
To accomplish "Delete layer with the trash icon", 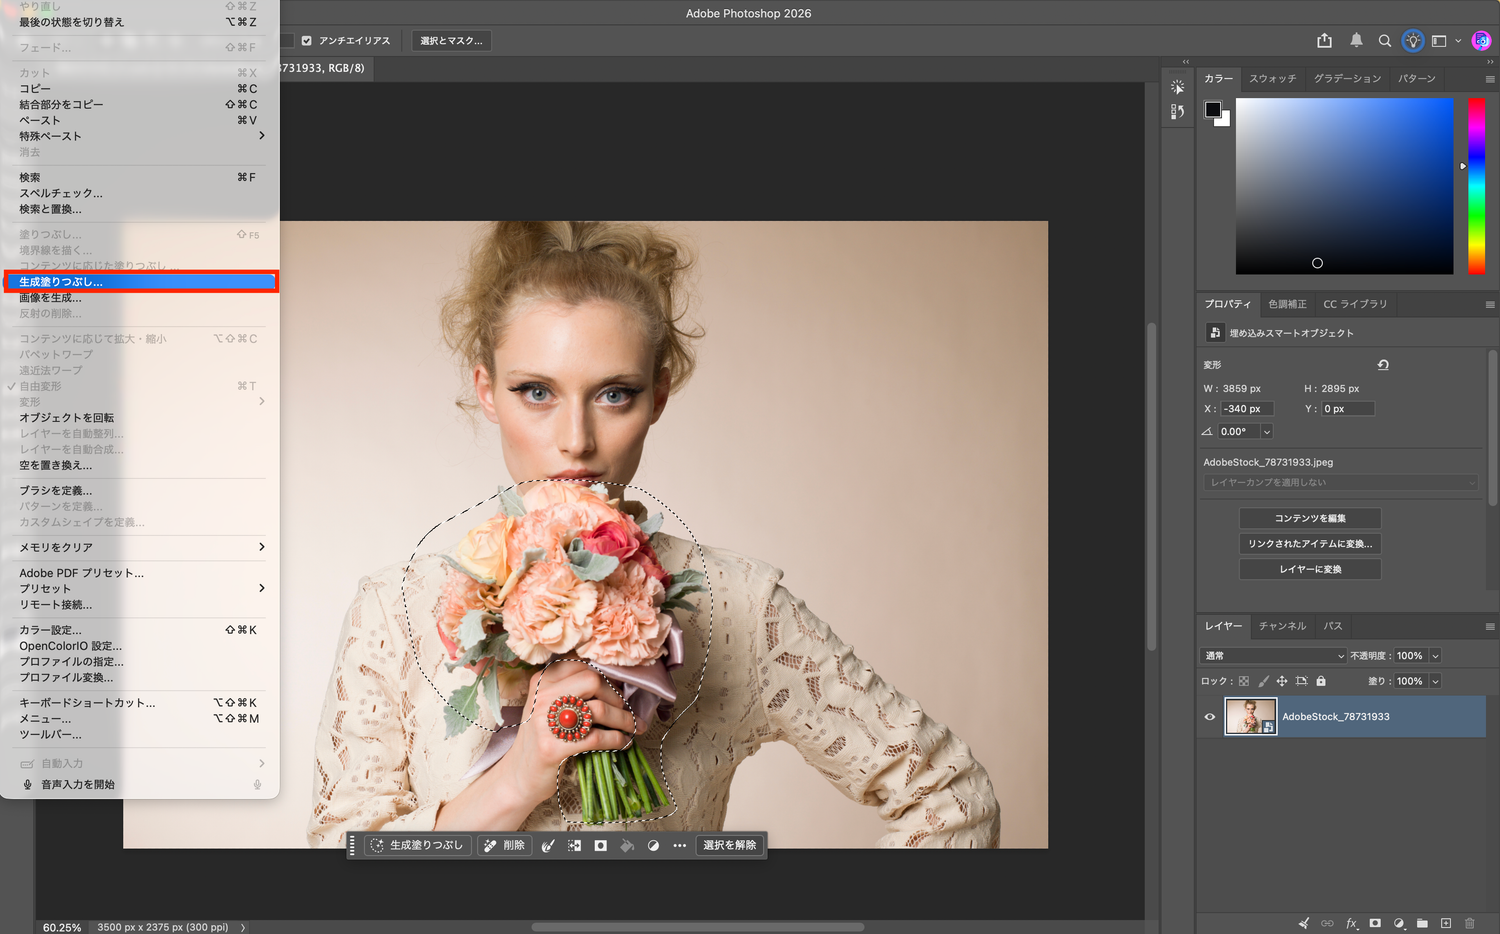I will point(1470,923).
